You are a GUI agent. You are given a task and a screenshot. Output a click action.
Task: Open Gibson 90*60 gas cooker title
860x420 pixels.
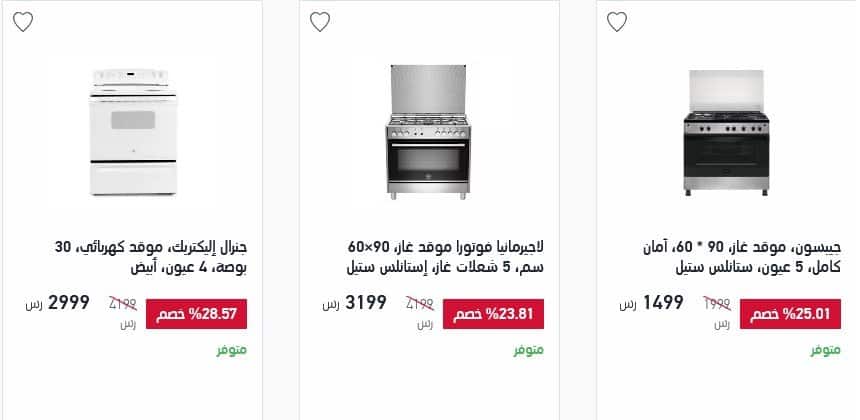tap(742, 258)
